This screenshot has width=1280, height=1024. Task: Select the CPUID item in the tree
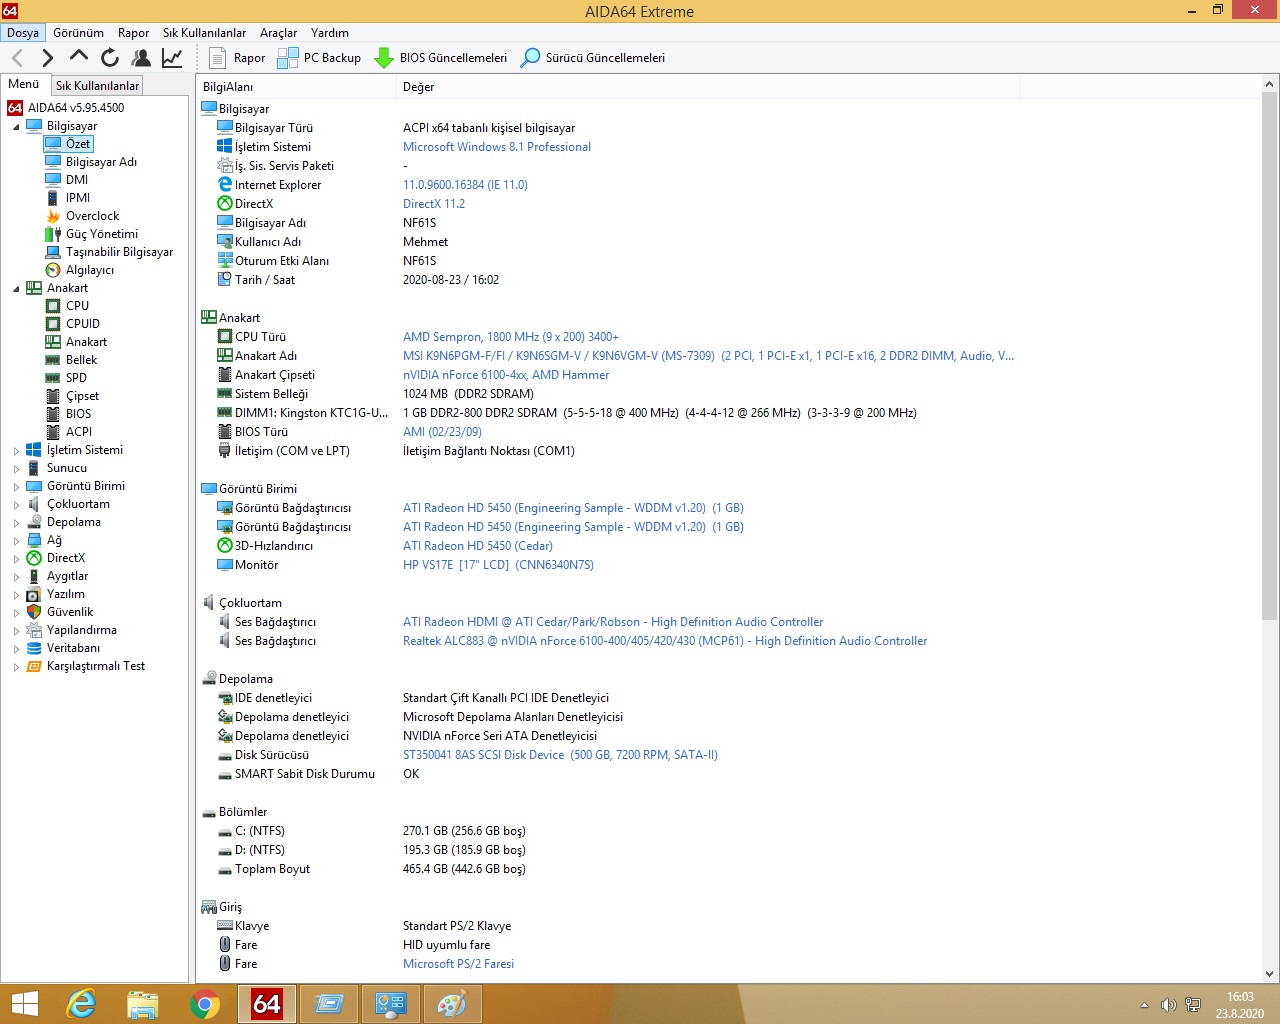pyautogui.click(x=82, y=324)
